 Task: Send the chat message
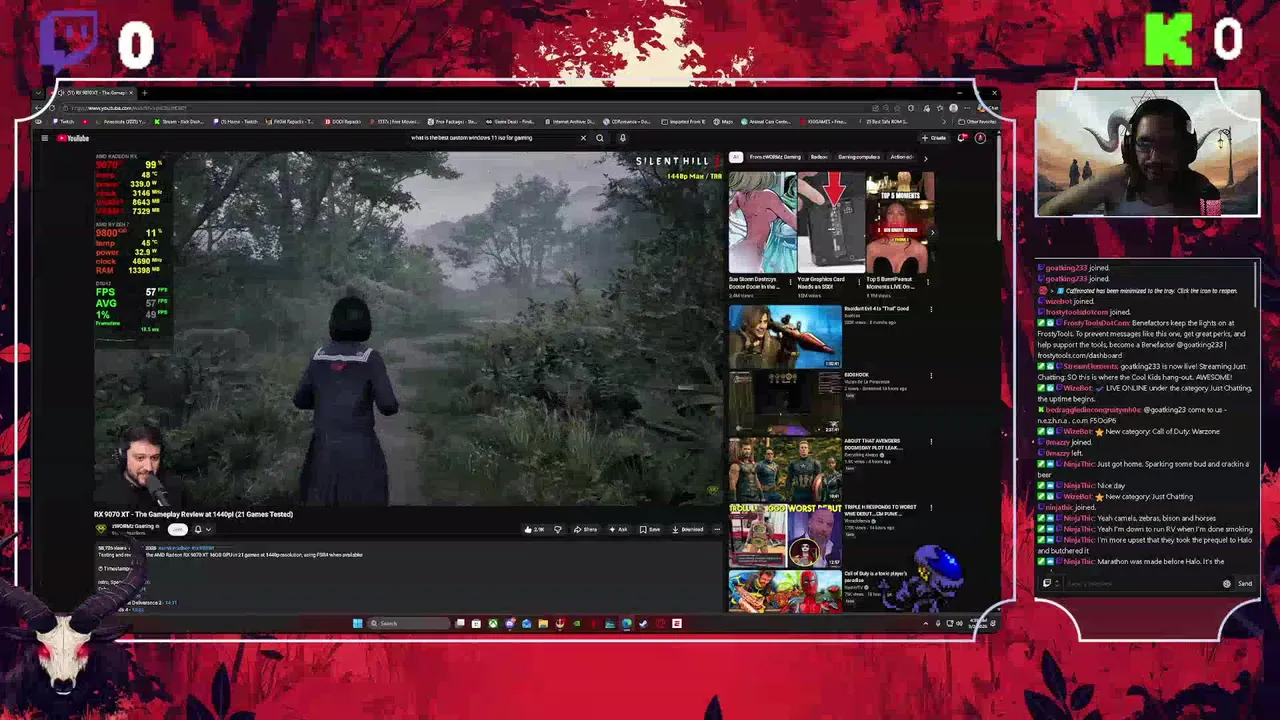coord(1245,584)
